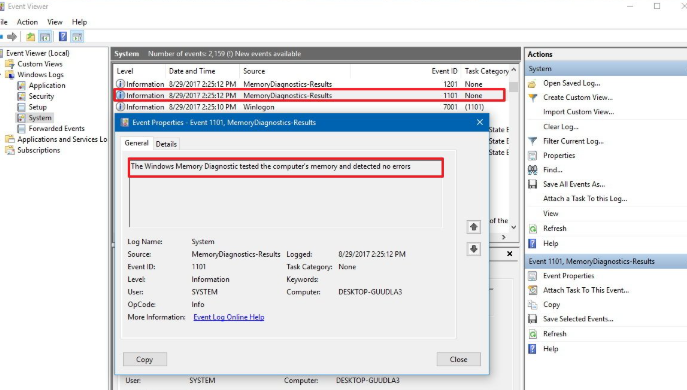Screen dimensions: 687x390
Task: Click Filter Current Log action
Action: 573,141
